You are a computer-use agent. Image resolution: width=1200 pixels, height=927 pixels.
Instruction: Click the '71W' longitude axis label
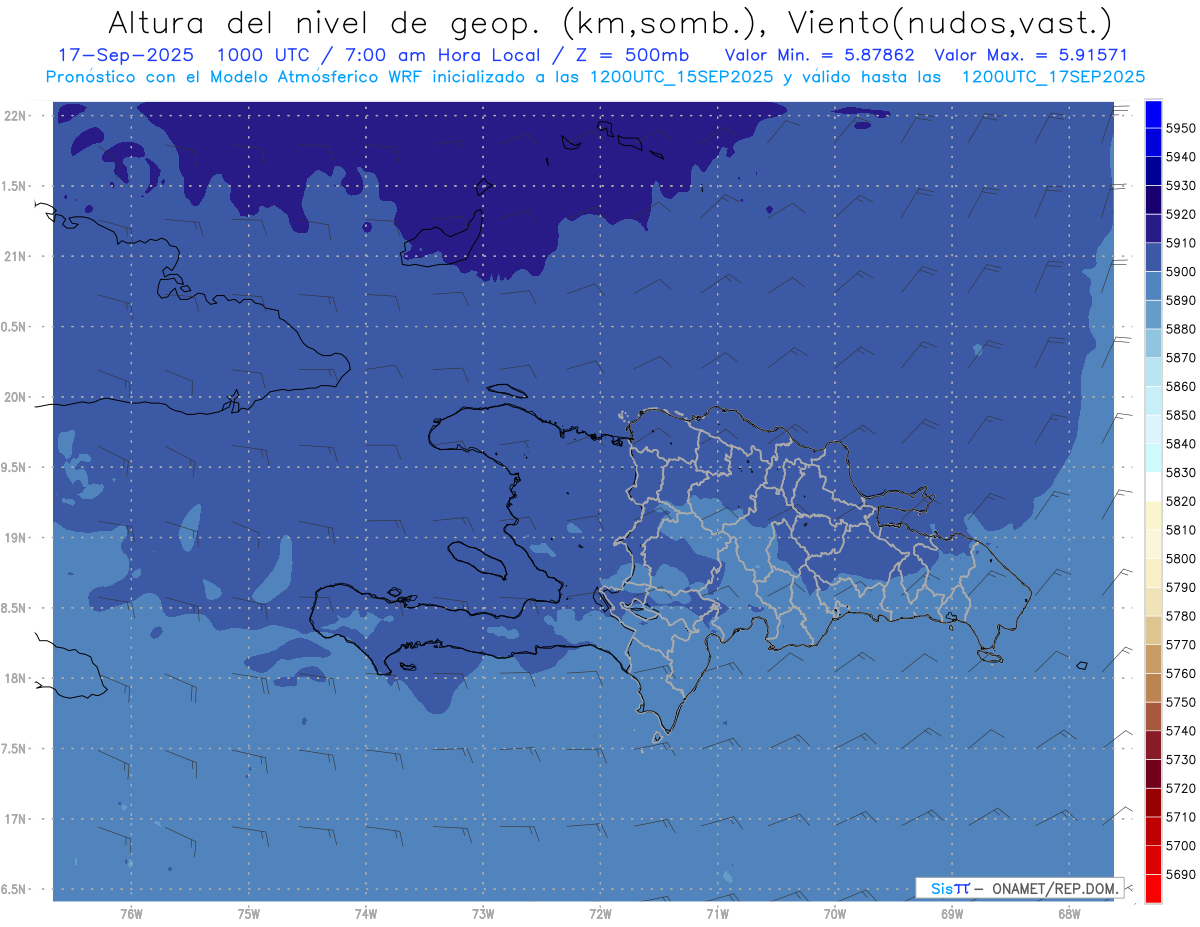[717, 914]
